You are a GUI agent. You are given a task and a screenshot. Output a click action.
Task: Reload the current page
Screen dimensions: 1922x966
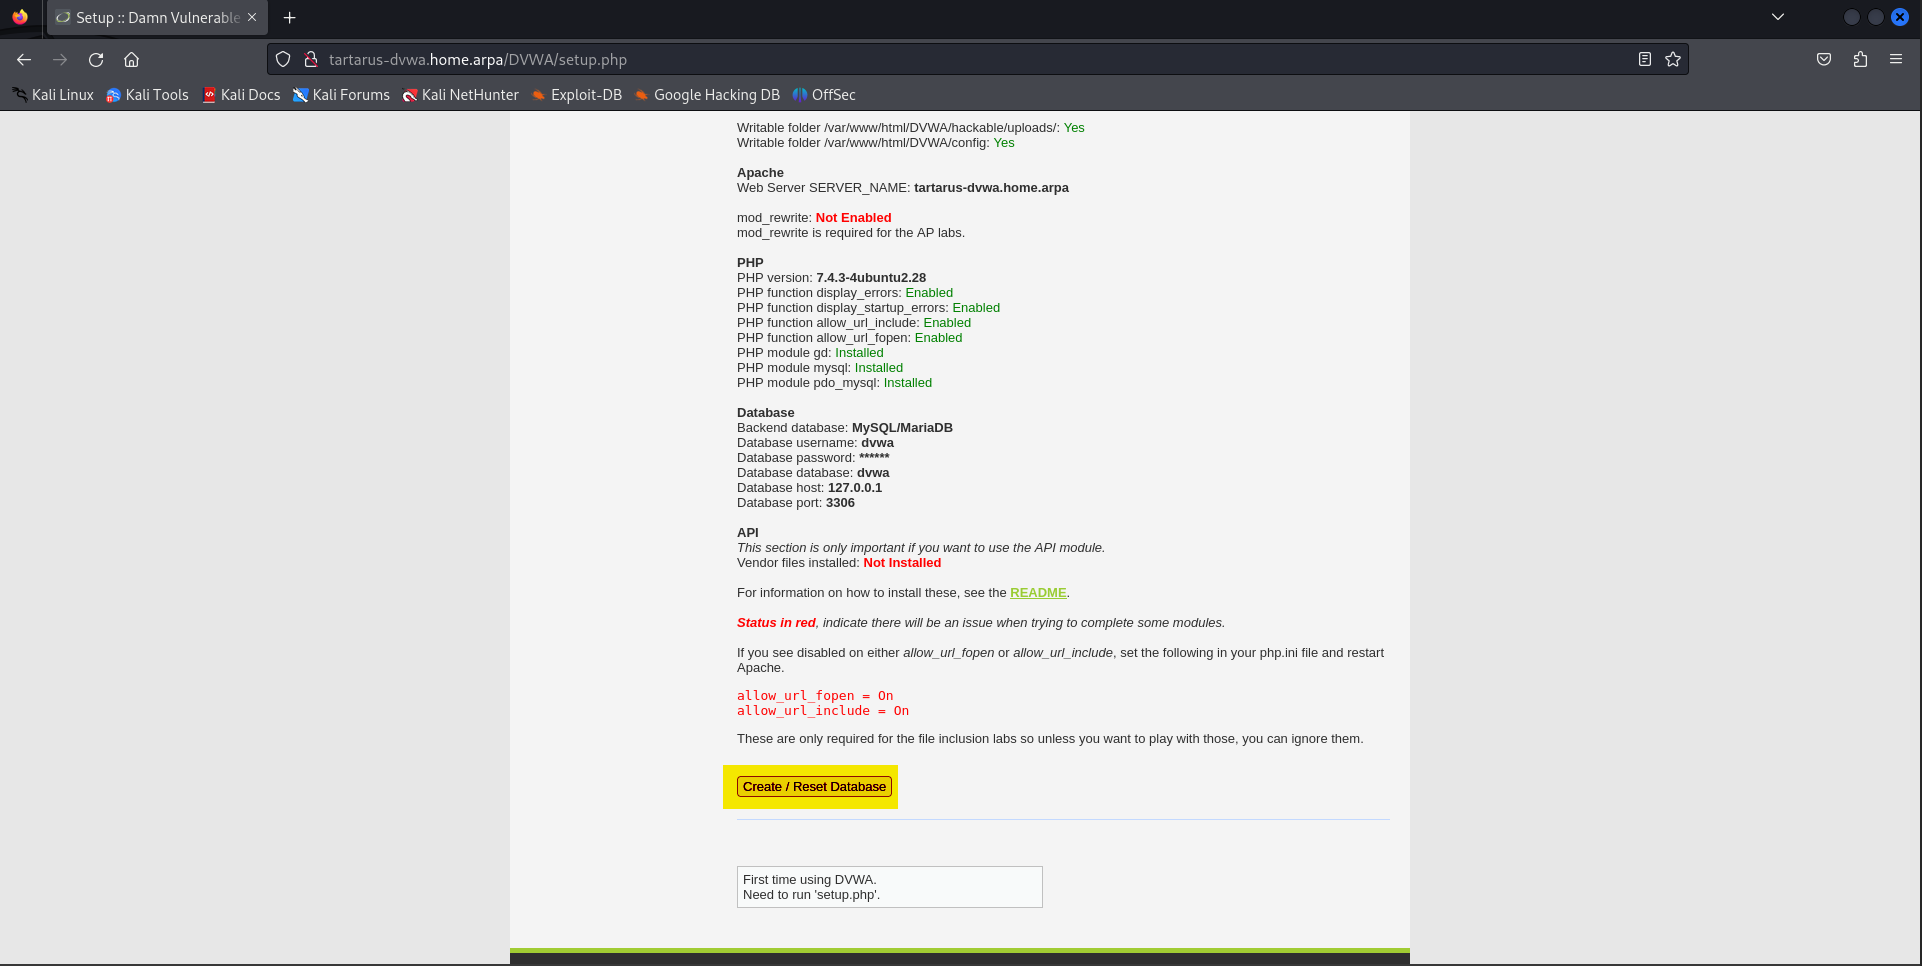click(96, 60)
